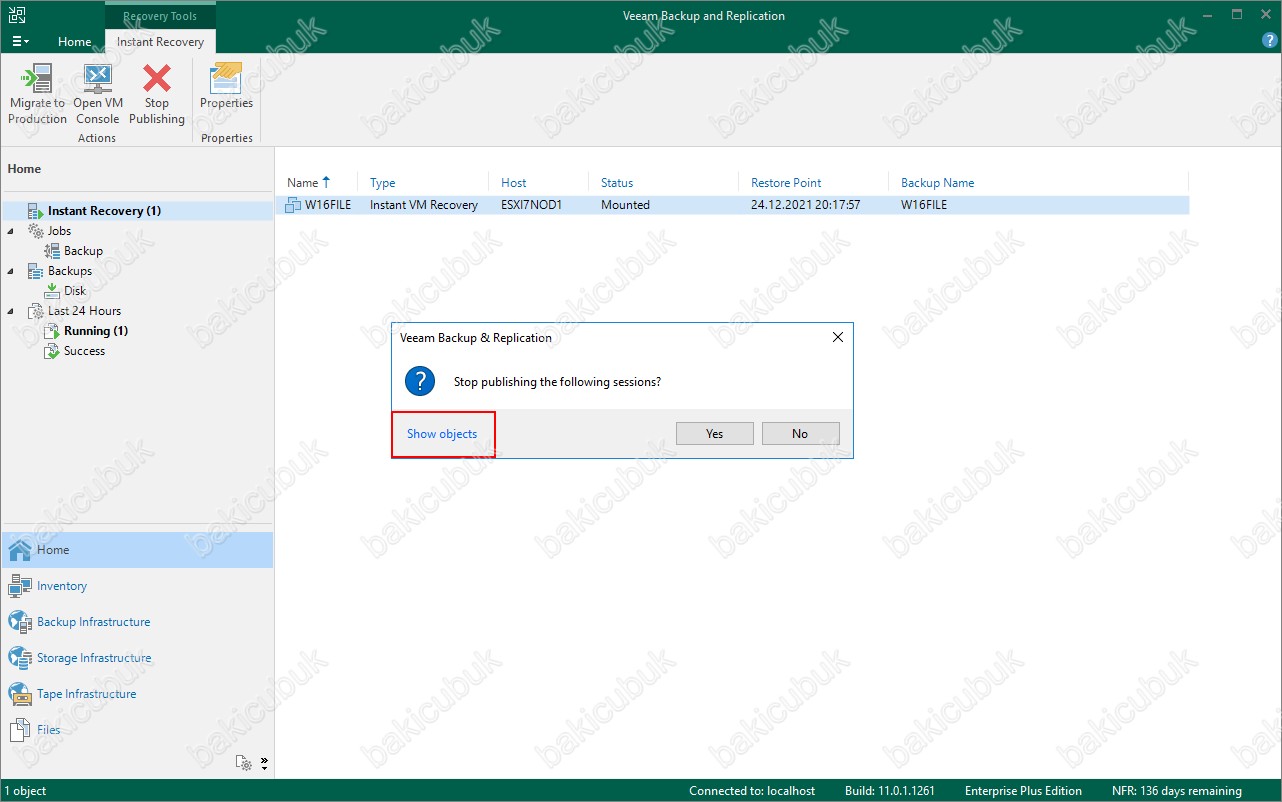Select the Jobs tree item

click(x=59, y=231)
